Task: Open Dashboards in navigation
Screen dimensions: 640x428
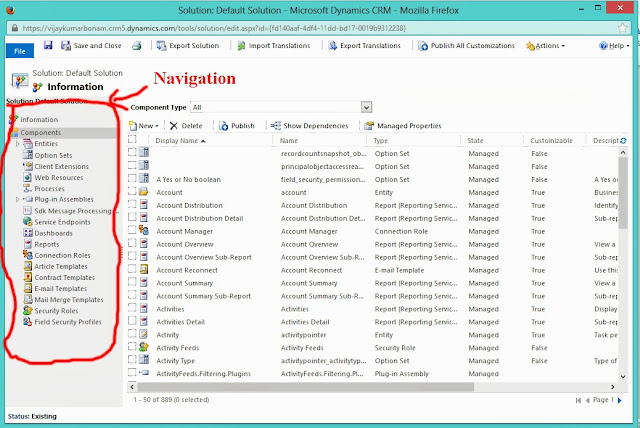Action: (53, 233)
